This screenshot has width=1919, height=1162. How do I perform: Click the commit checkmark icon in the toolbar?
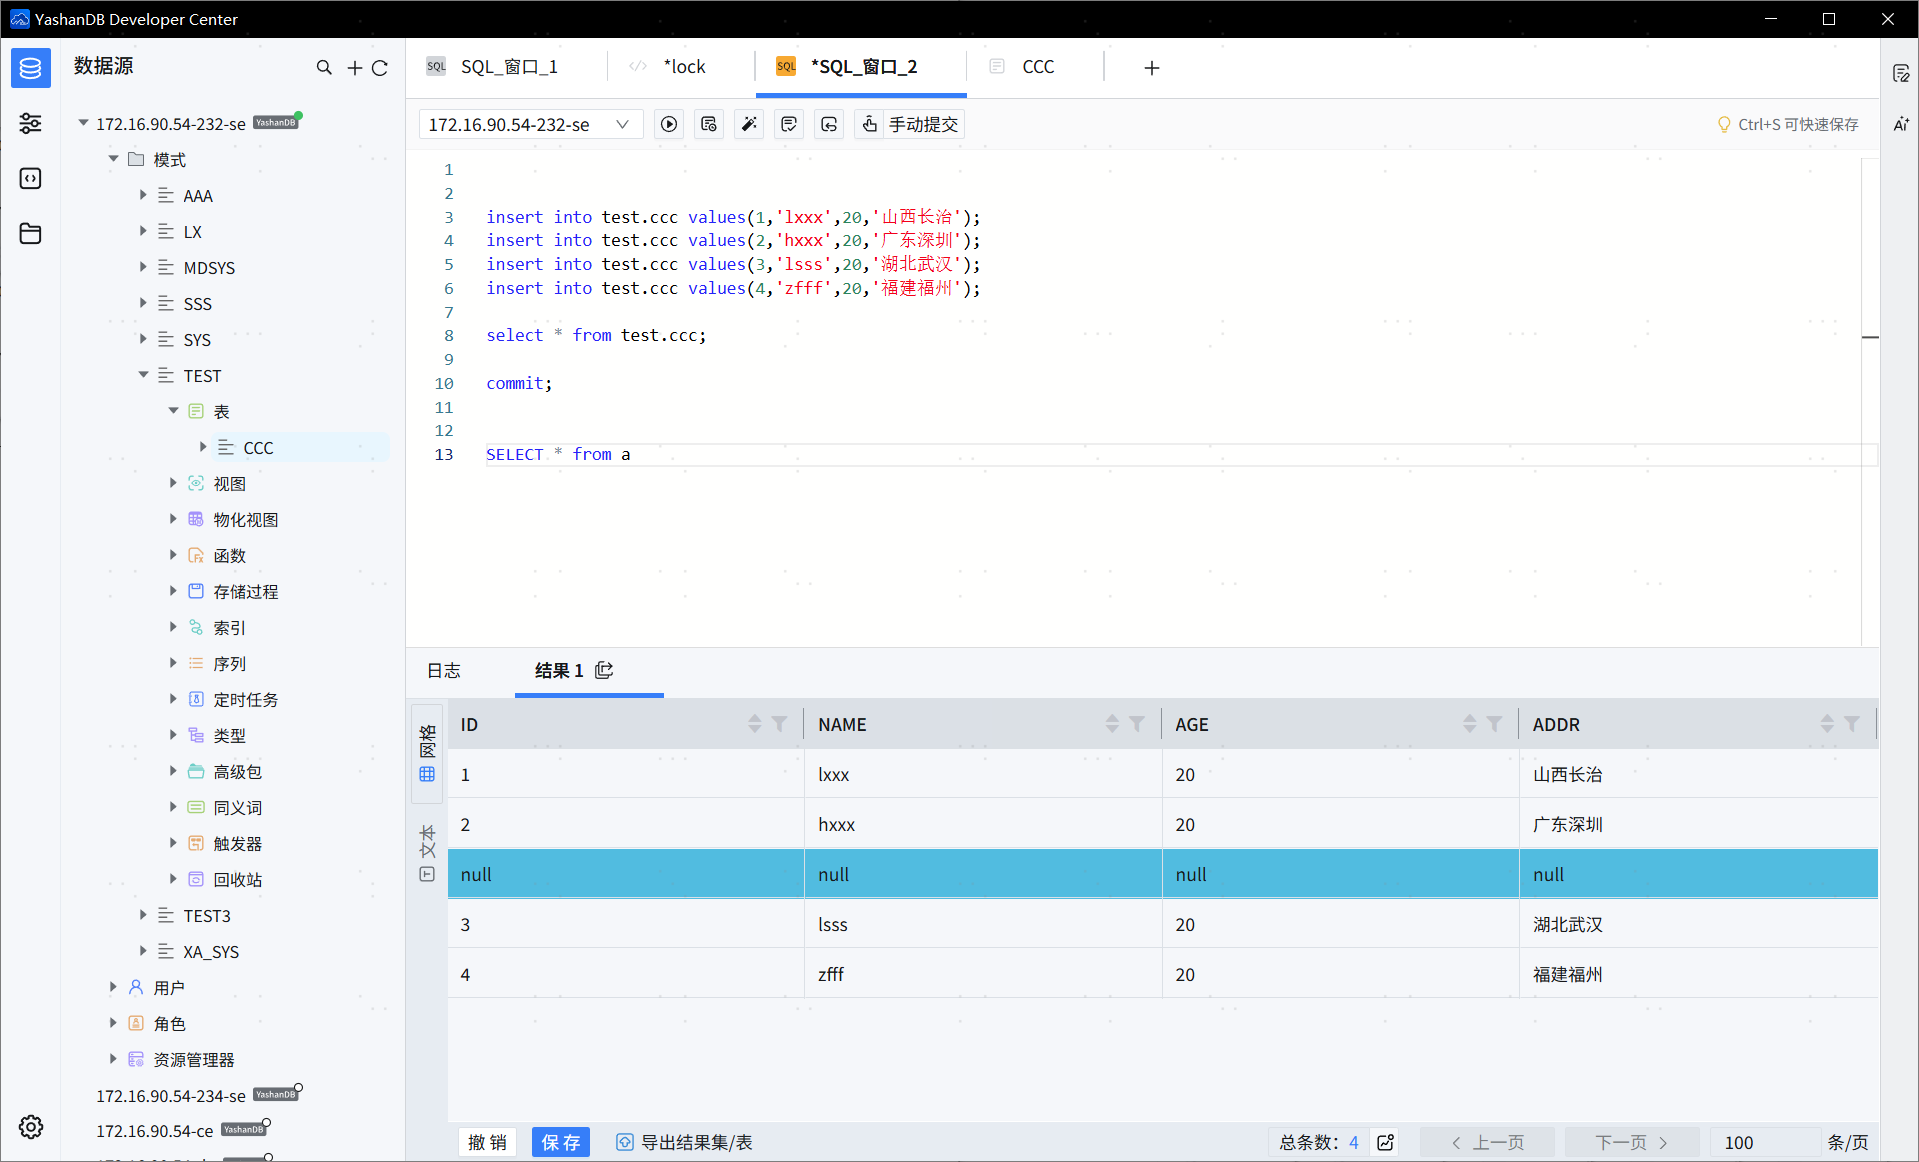pos(789,124)
